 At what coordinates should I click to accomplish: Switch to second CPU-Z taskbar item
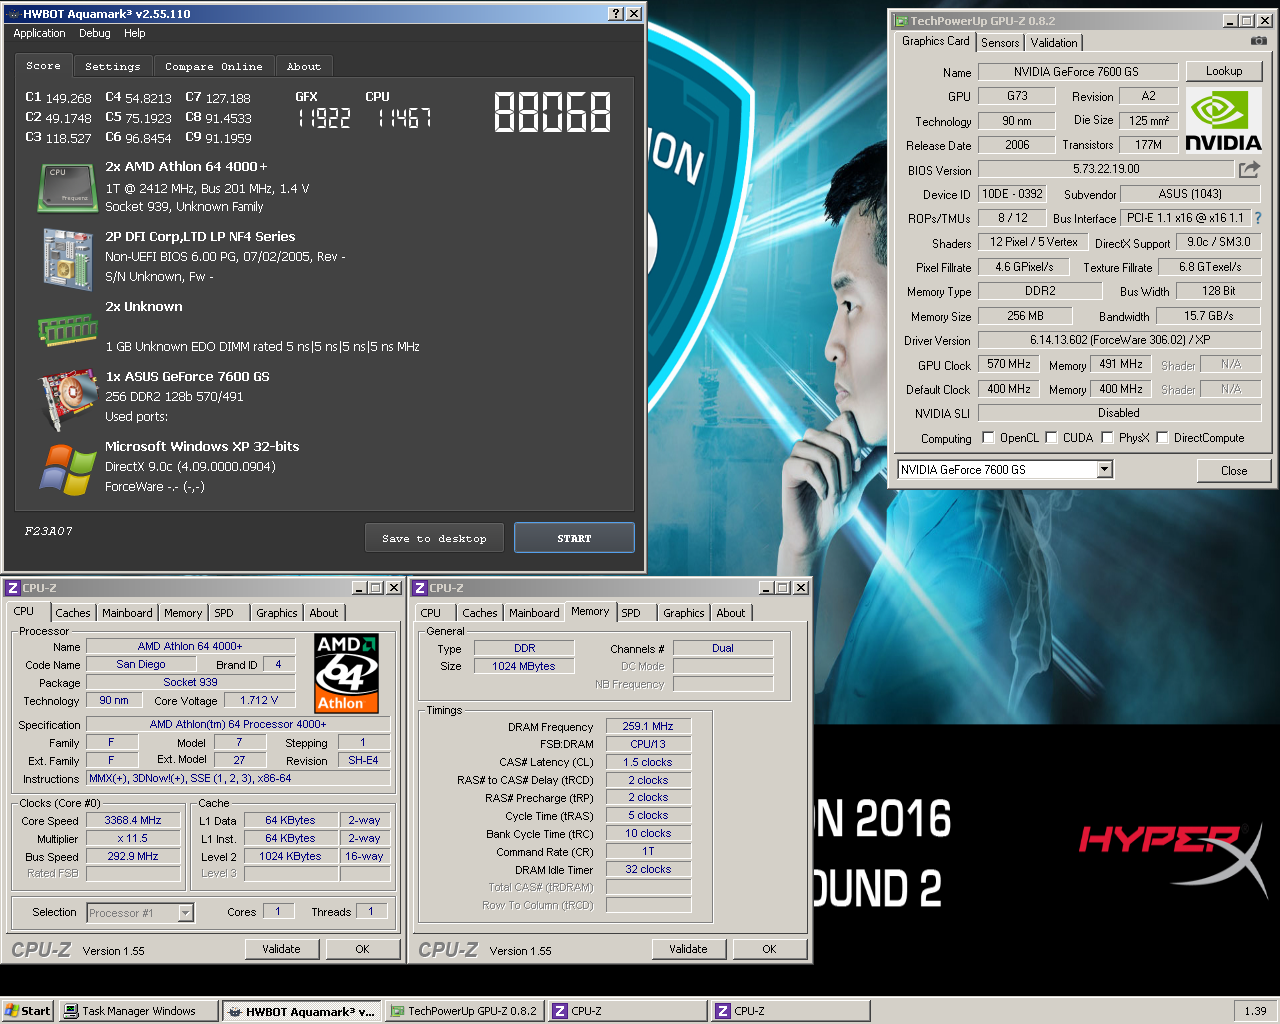click(791, 1011)
